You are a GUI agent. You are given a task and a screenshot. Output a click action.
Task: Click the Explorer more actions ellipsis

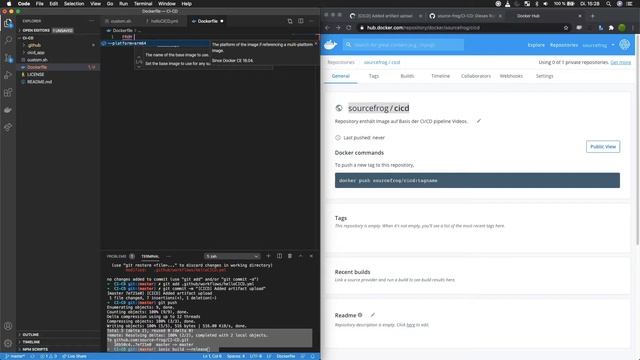click(91, 21)
